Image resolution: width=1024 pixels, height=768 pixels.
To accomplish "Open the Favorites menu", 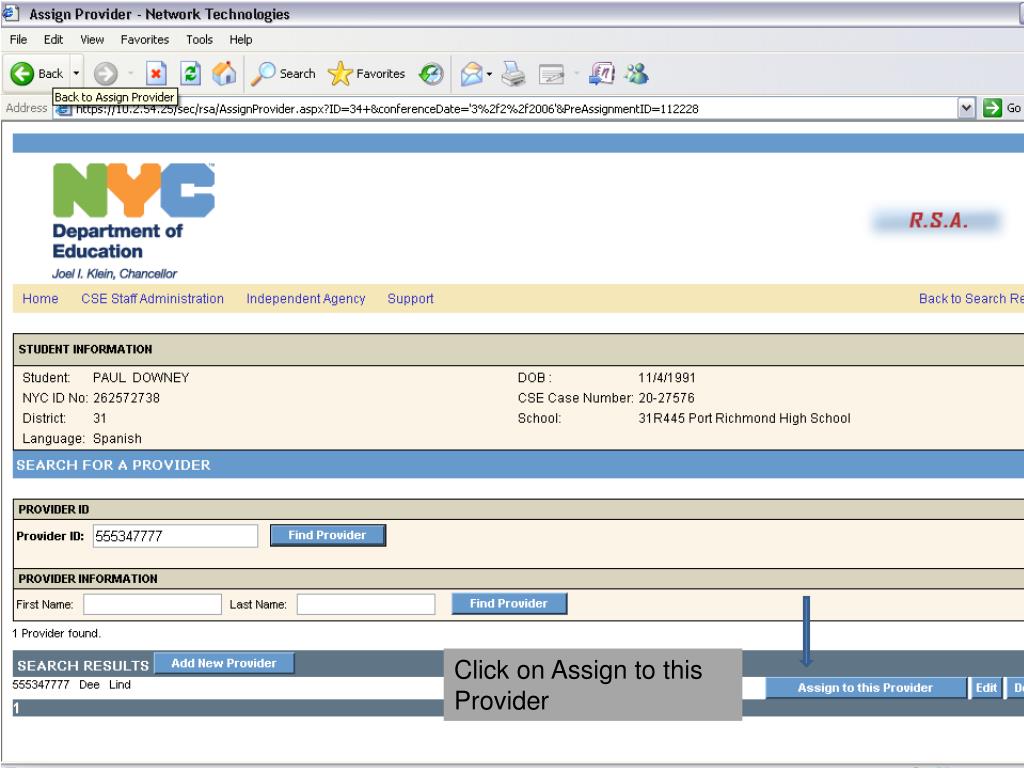I will (145, 40).
